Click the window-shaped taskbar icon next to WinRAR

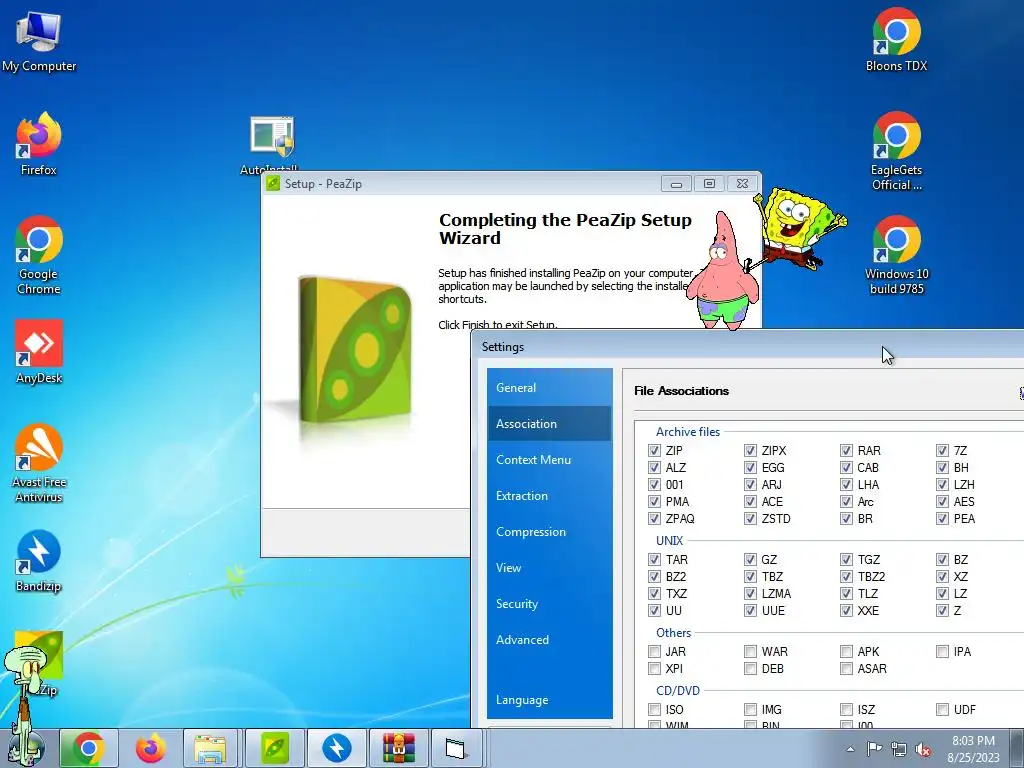[456, 748]
